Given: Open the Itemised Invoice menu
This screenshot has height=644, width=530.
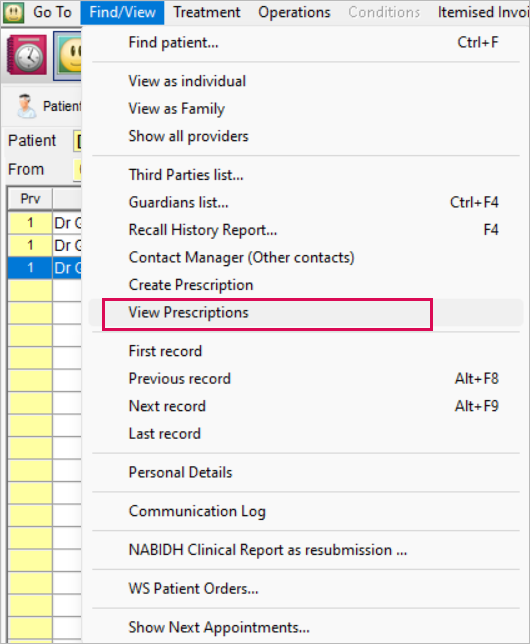Looking at the screenshot, I should [483, 12].
